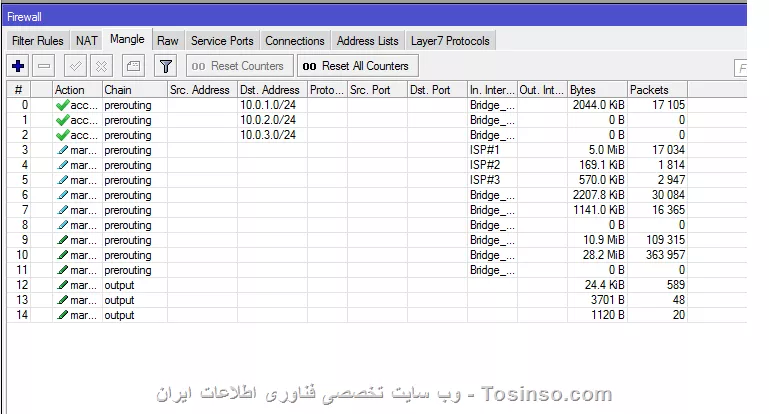Switch to Service Ports tab
Screen dimensions: 769x414
[222, 41]
